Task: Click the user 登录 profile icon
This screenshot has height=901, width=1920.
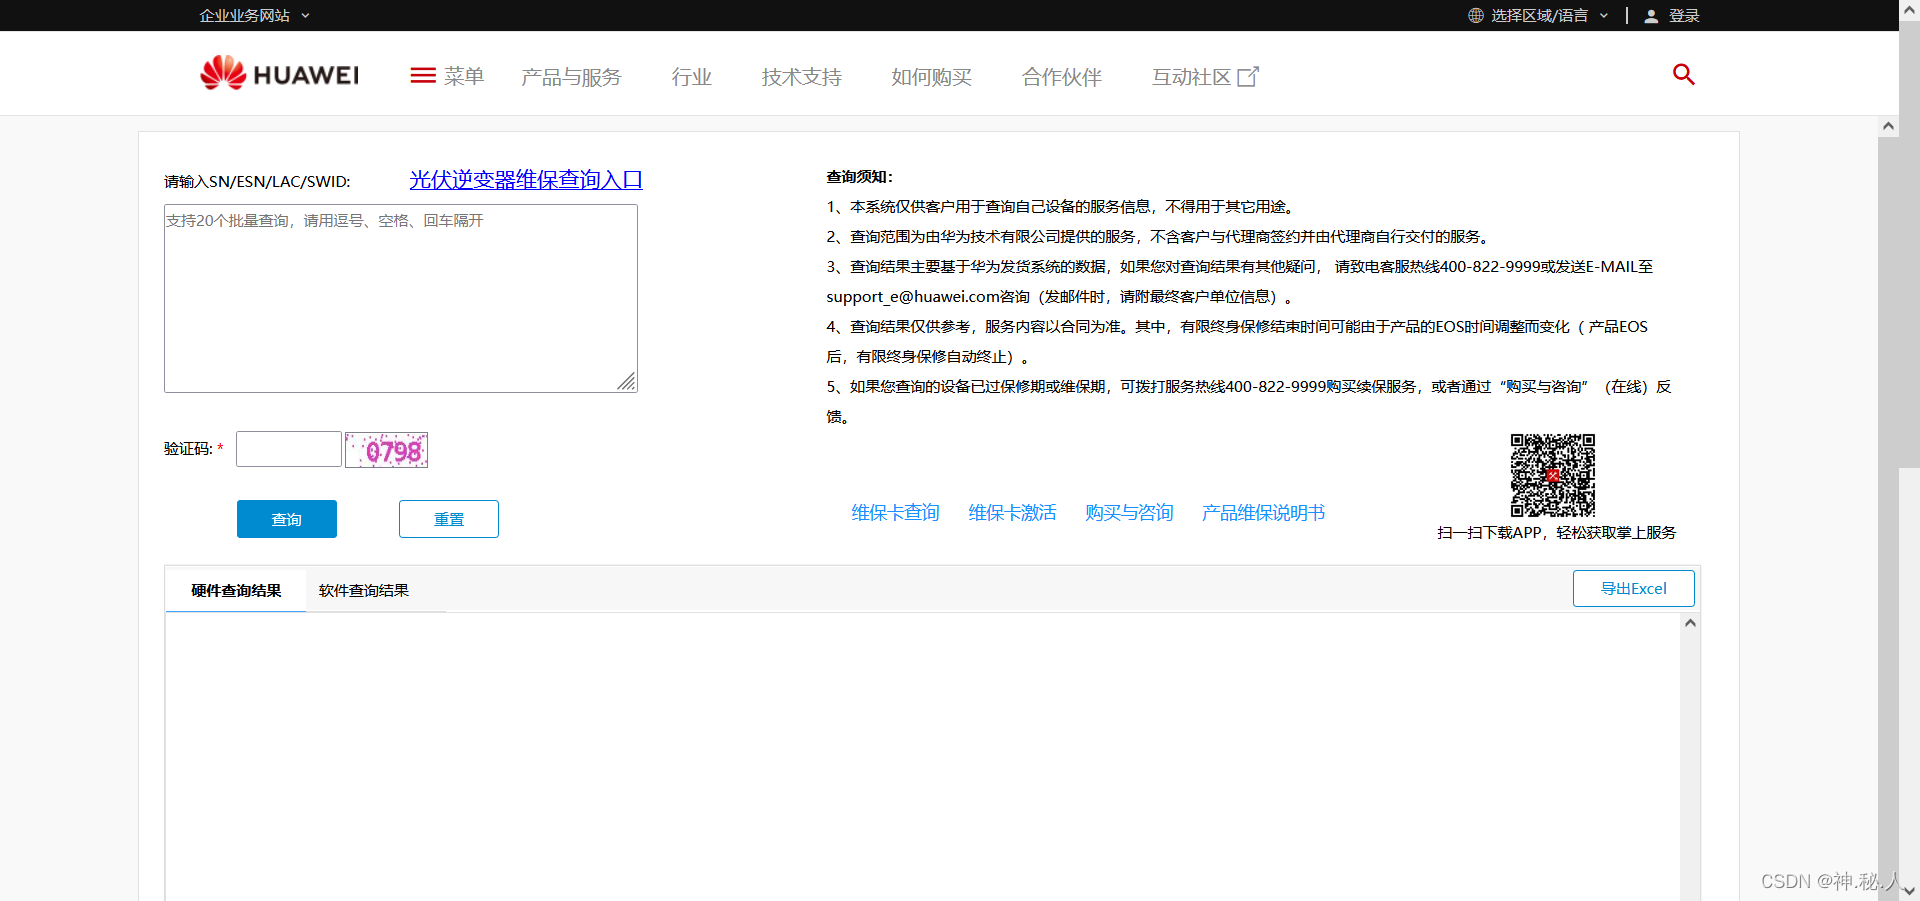Action: 1651,16
